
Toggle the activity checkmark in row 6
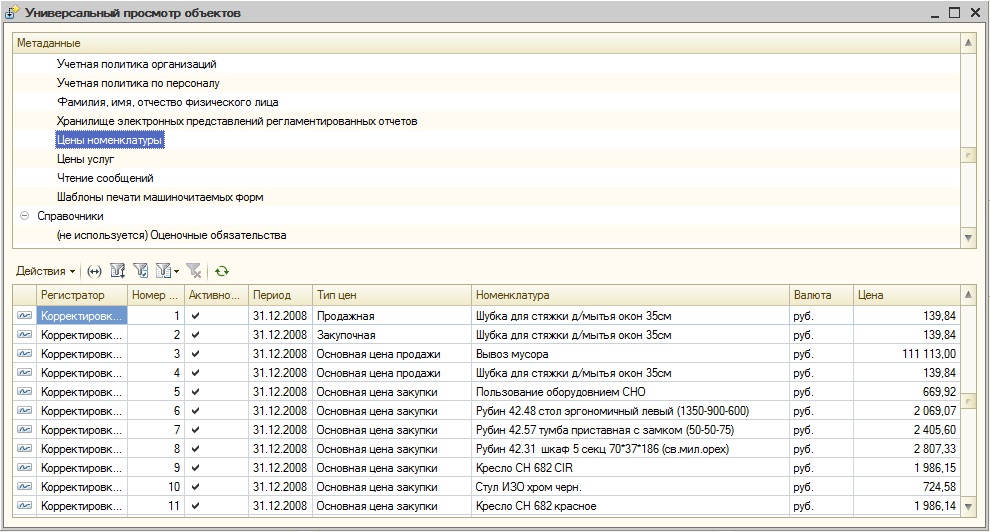[196, 410]
